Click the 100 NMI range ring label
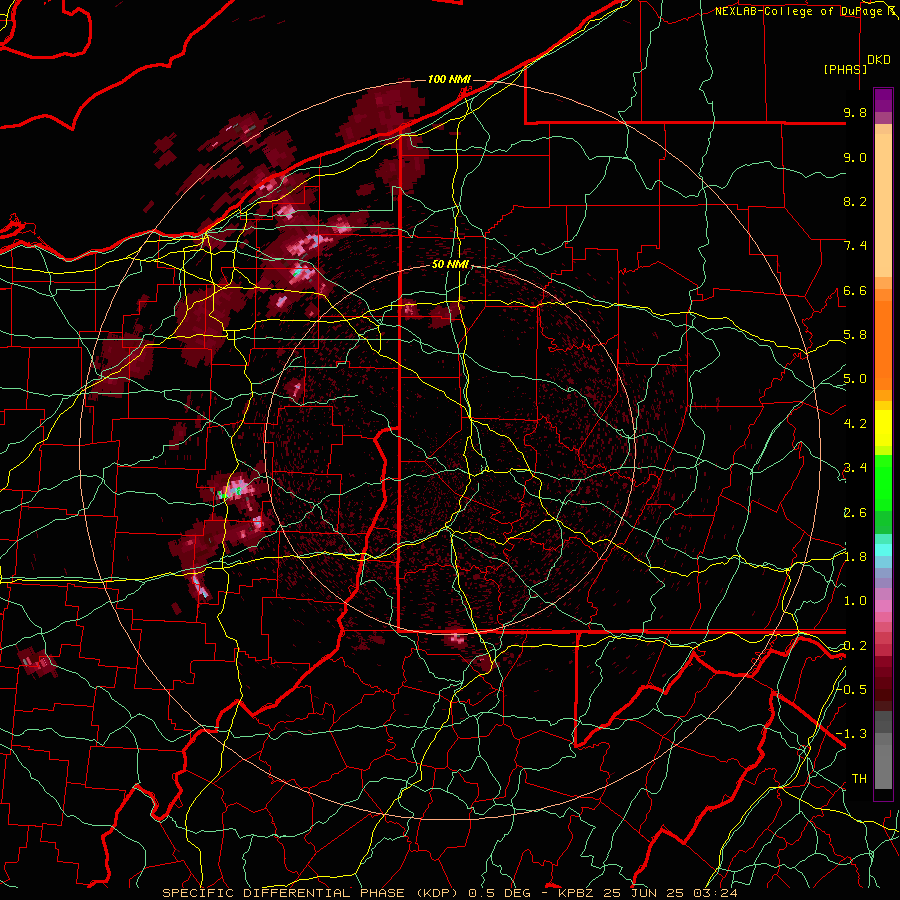The image size is (900, 900). tap(449, 79)
